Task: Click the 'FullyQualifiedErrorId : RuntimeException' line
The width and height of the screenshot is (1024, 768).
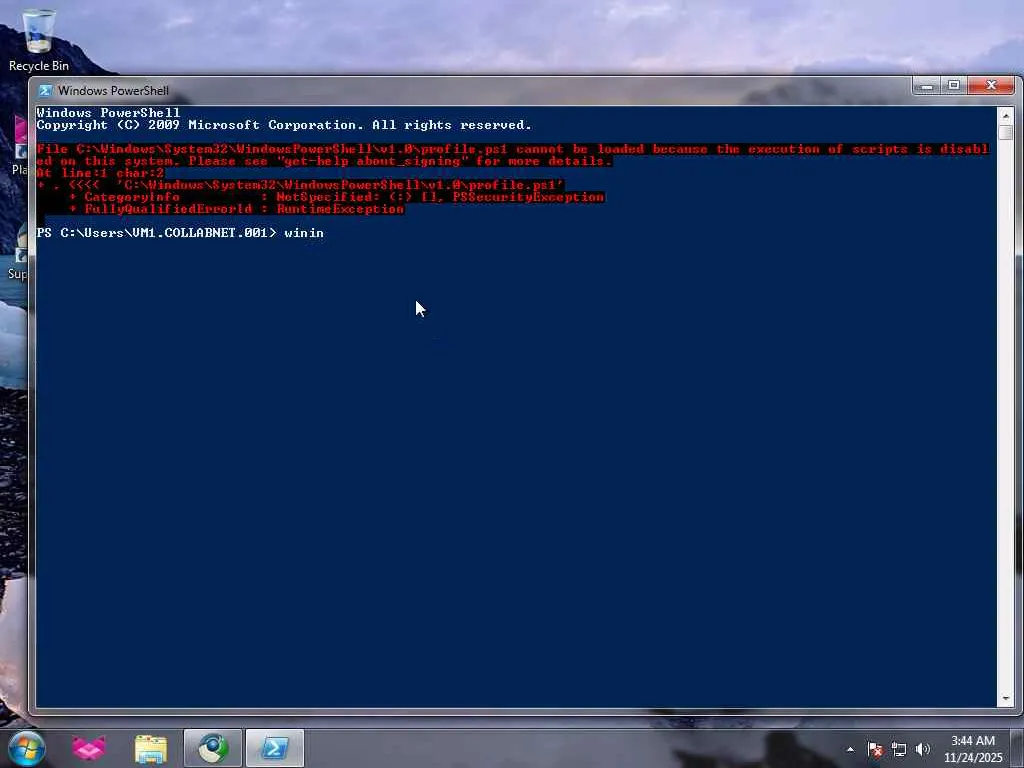Action: (236, 209)
